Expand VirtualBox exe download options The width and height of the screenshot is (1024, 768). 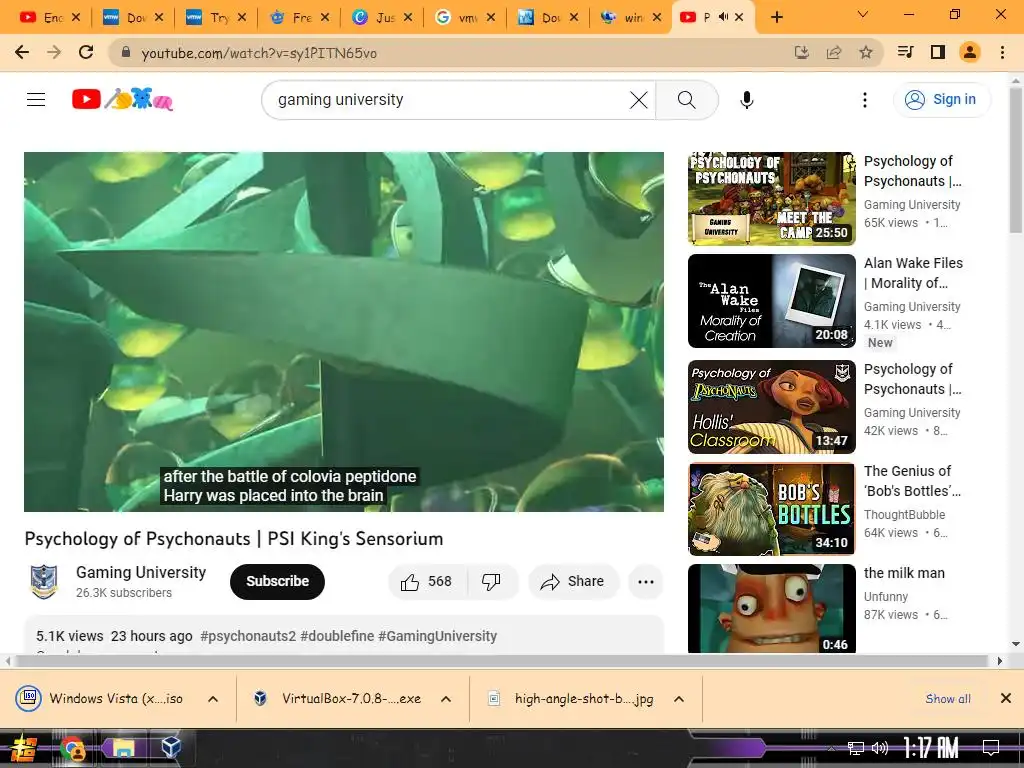click(446, 699)
